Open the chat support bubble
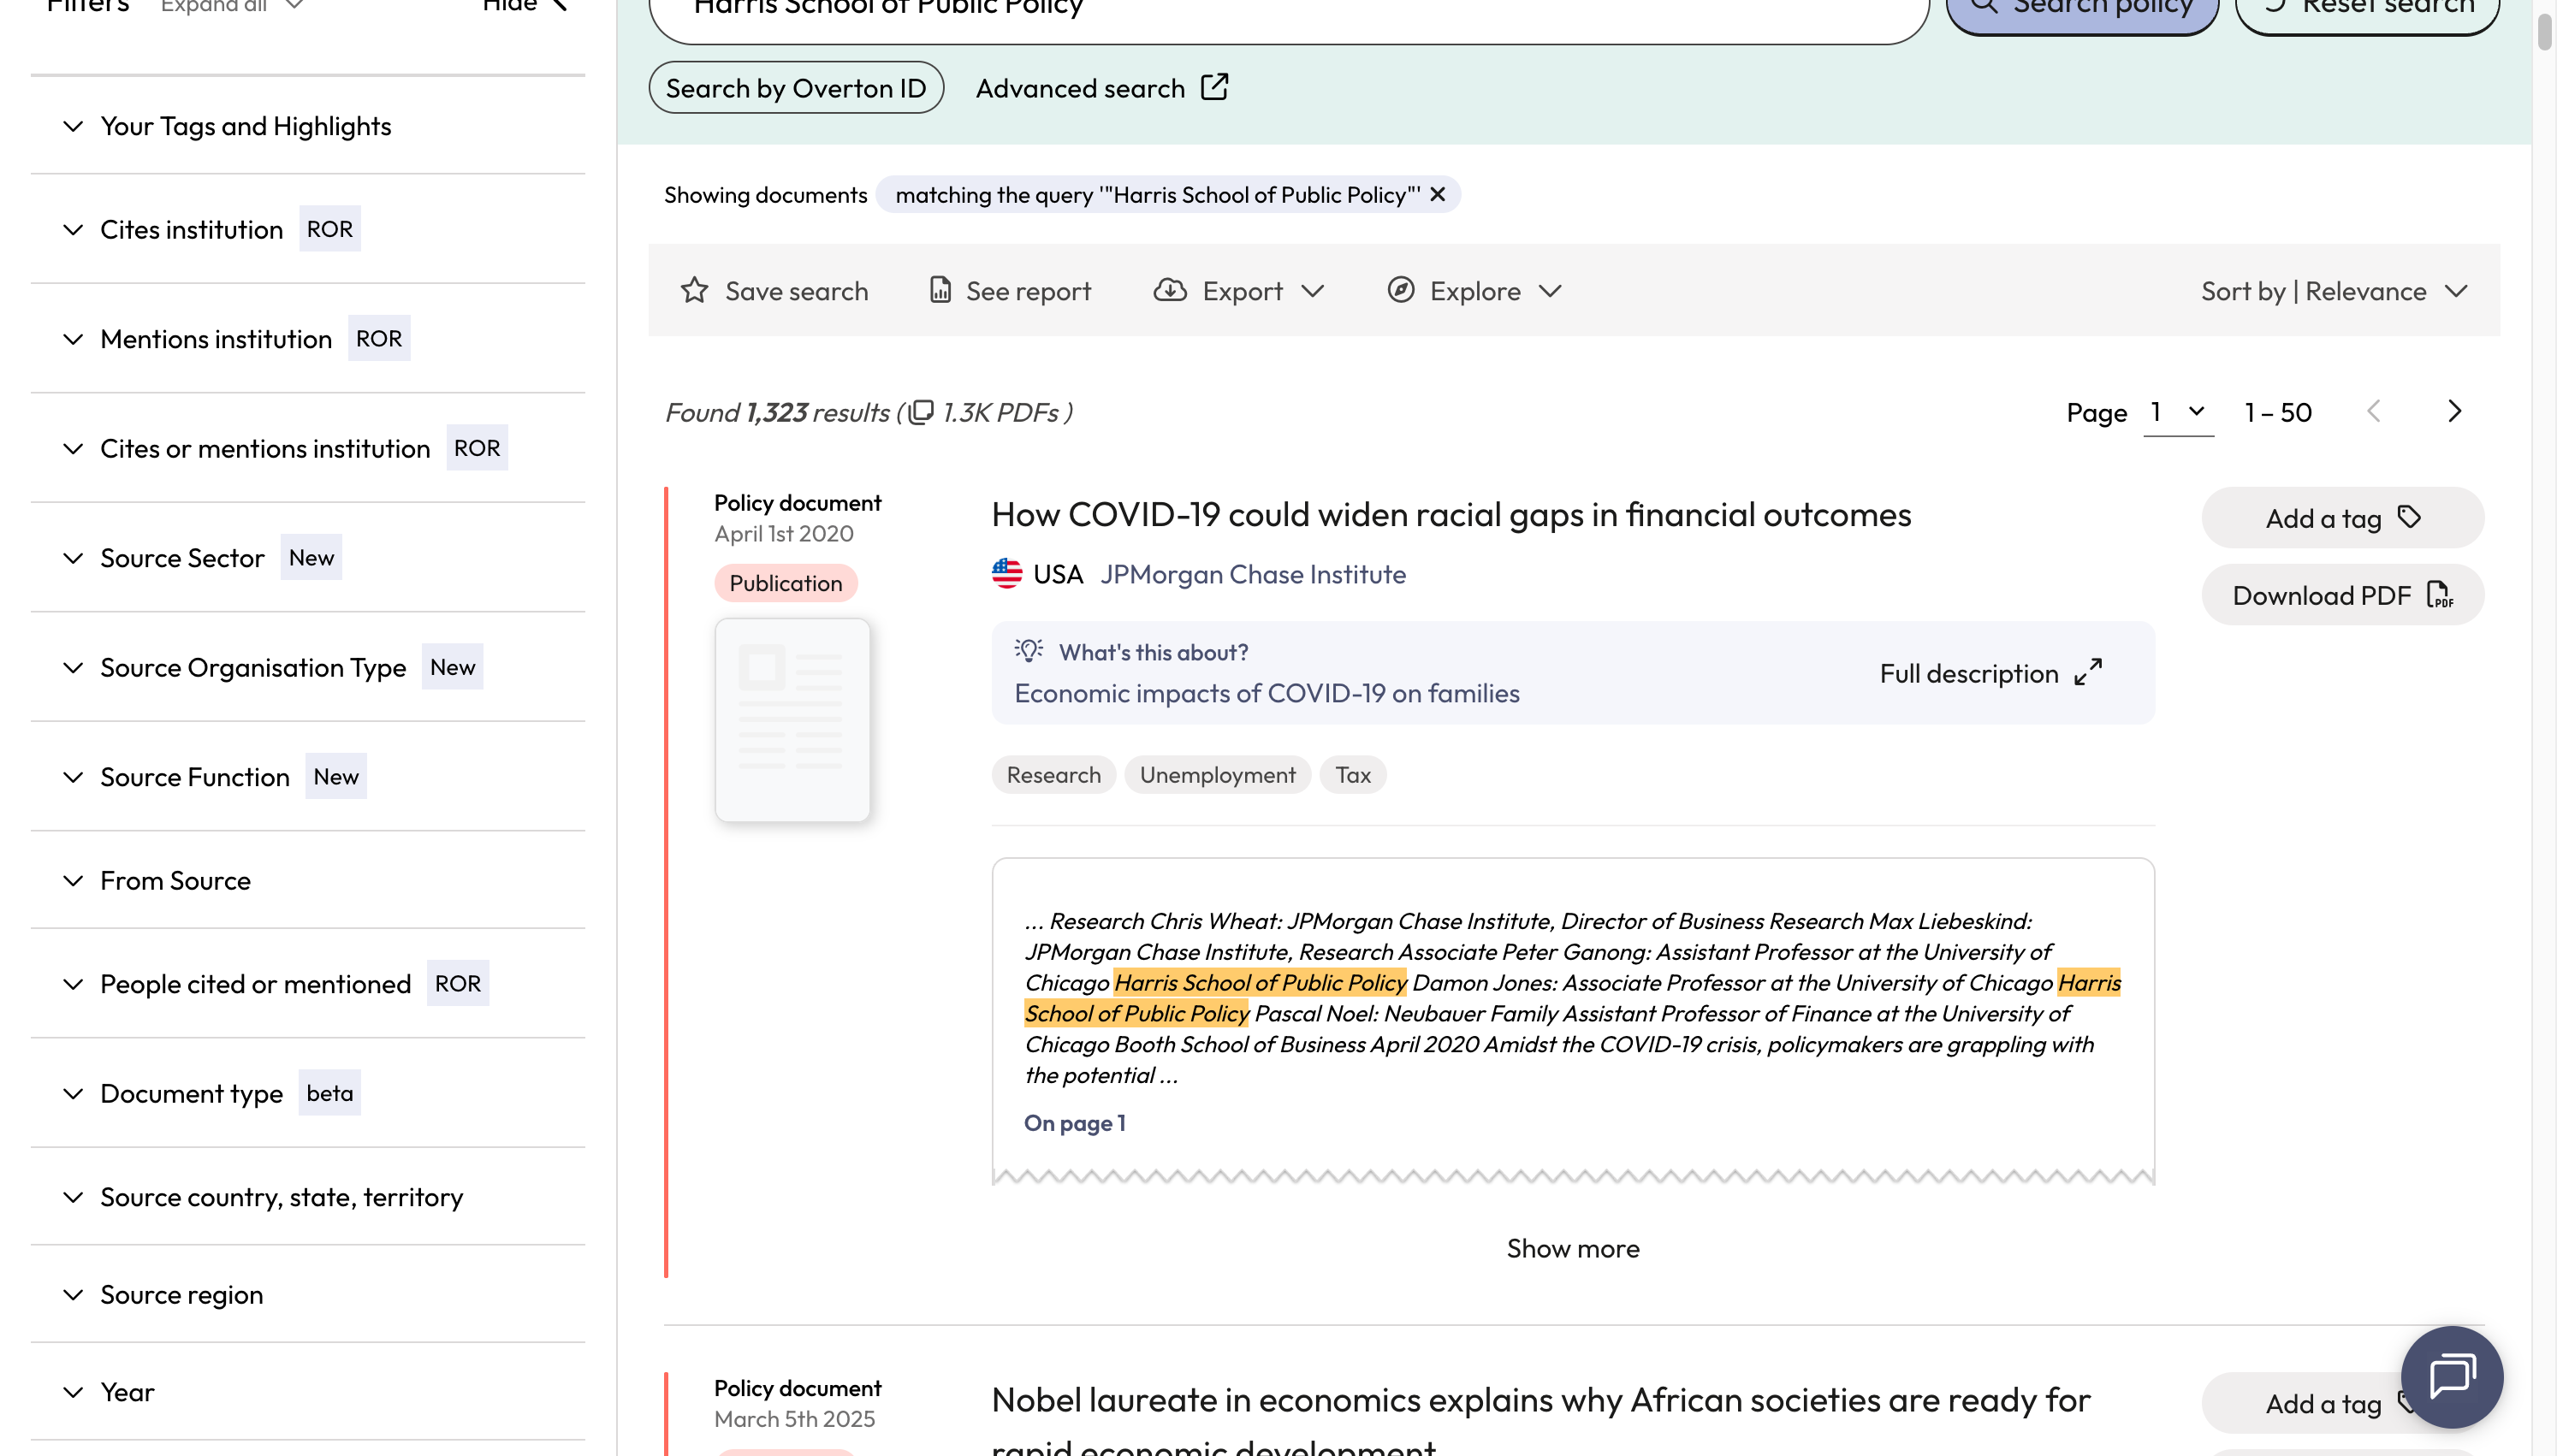 click(x=2452, y=1376)
